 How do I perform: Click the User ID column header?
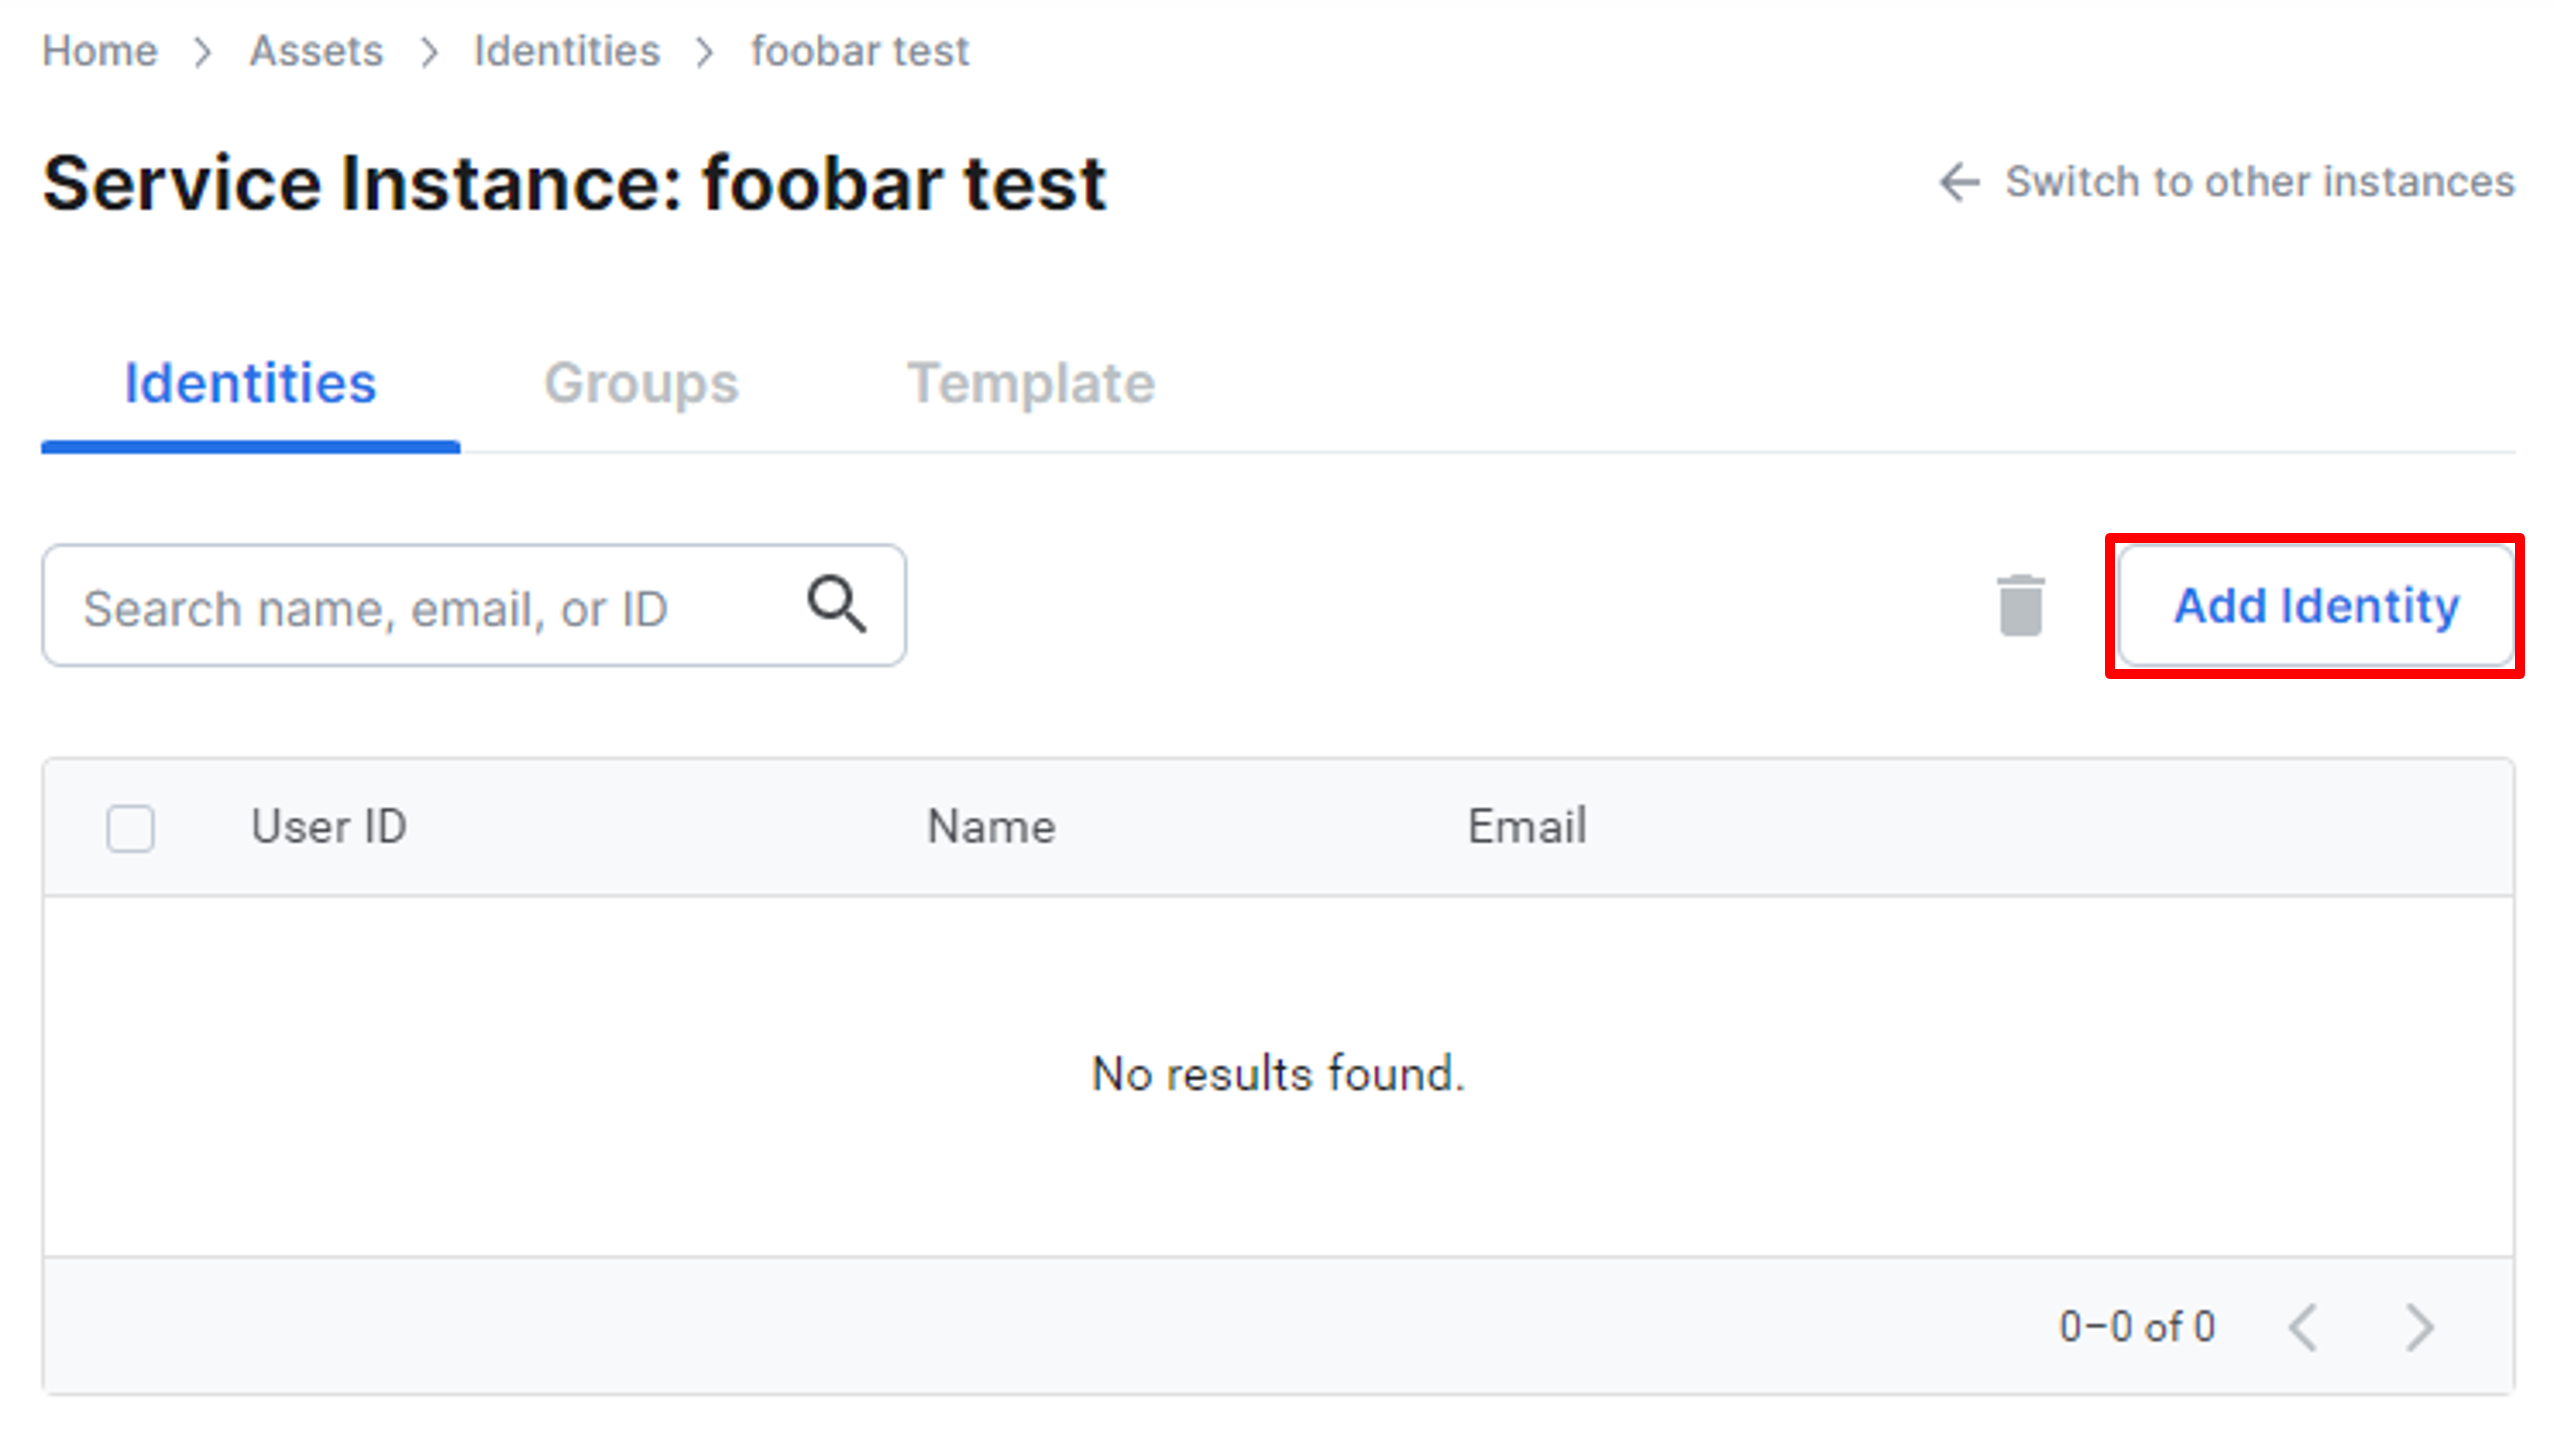coord(328,826)
